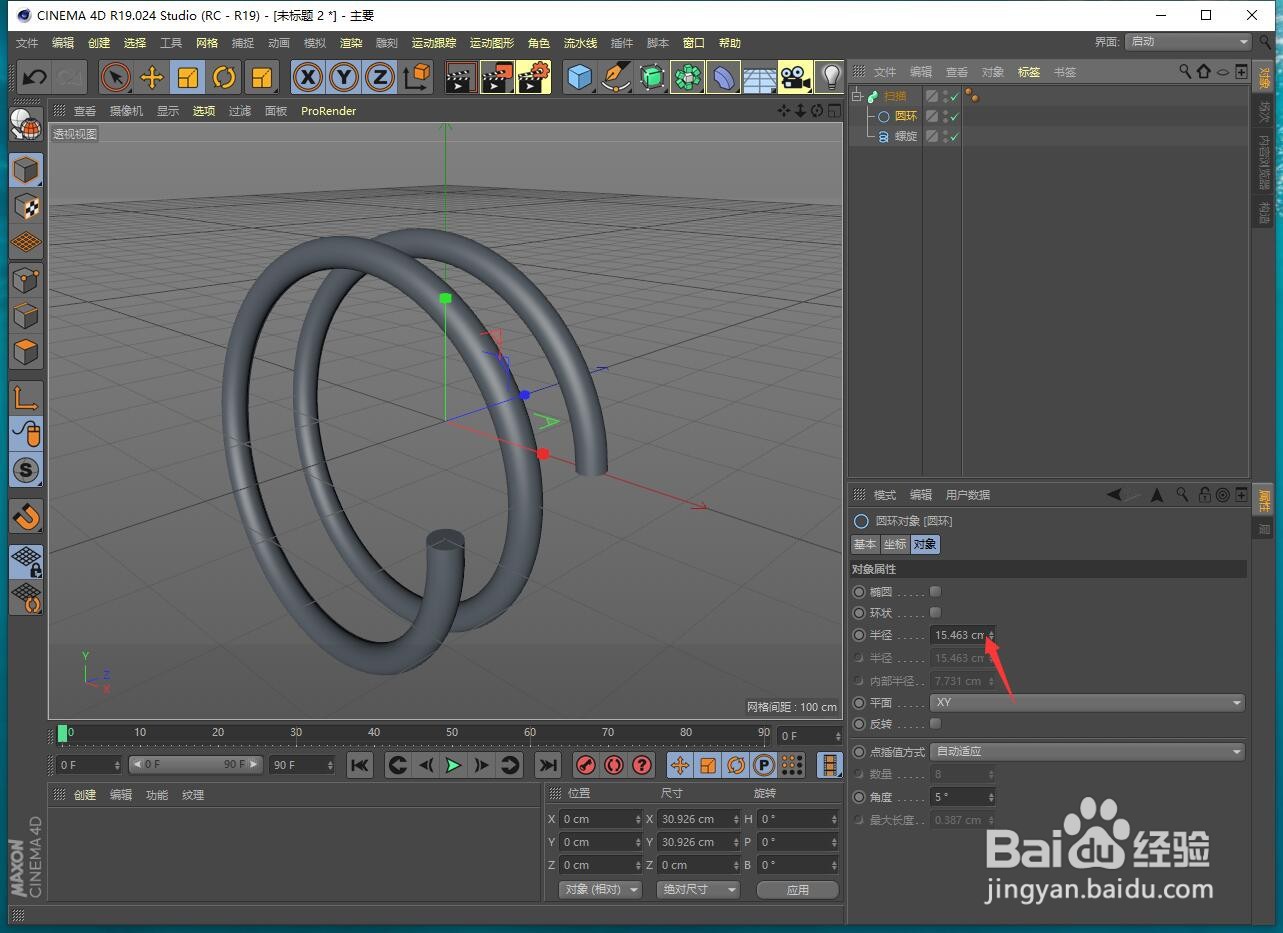Switch to Model mode cube icon
The height and width of the screenshot is (933, 1283).
(26, 170)
